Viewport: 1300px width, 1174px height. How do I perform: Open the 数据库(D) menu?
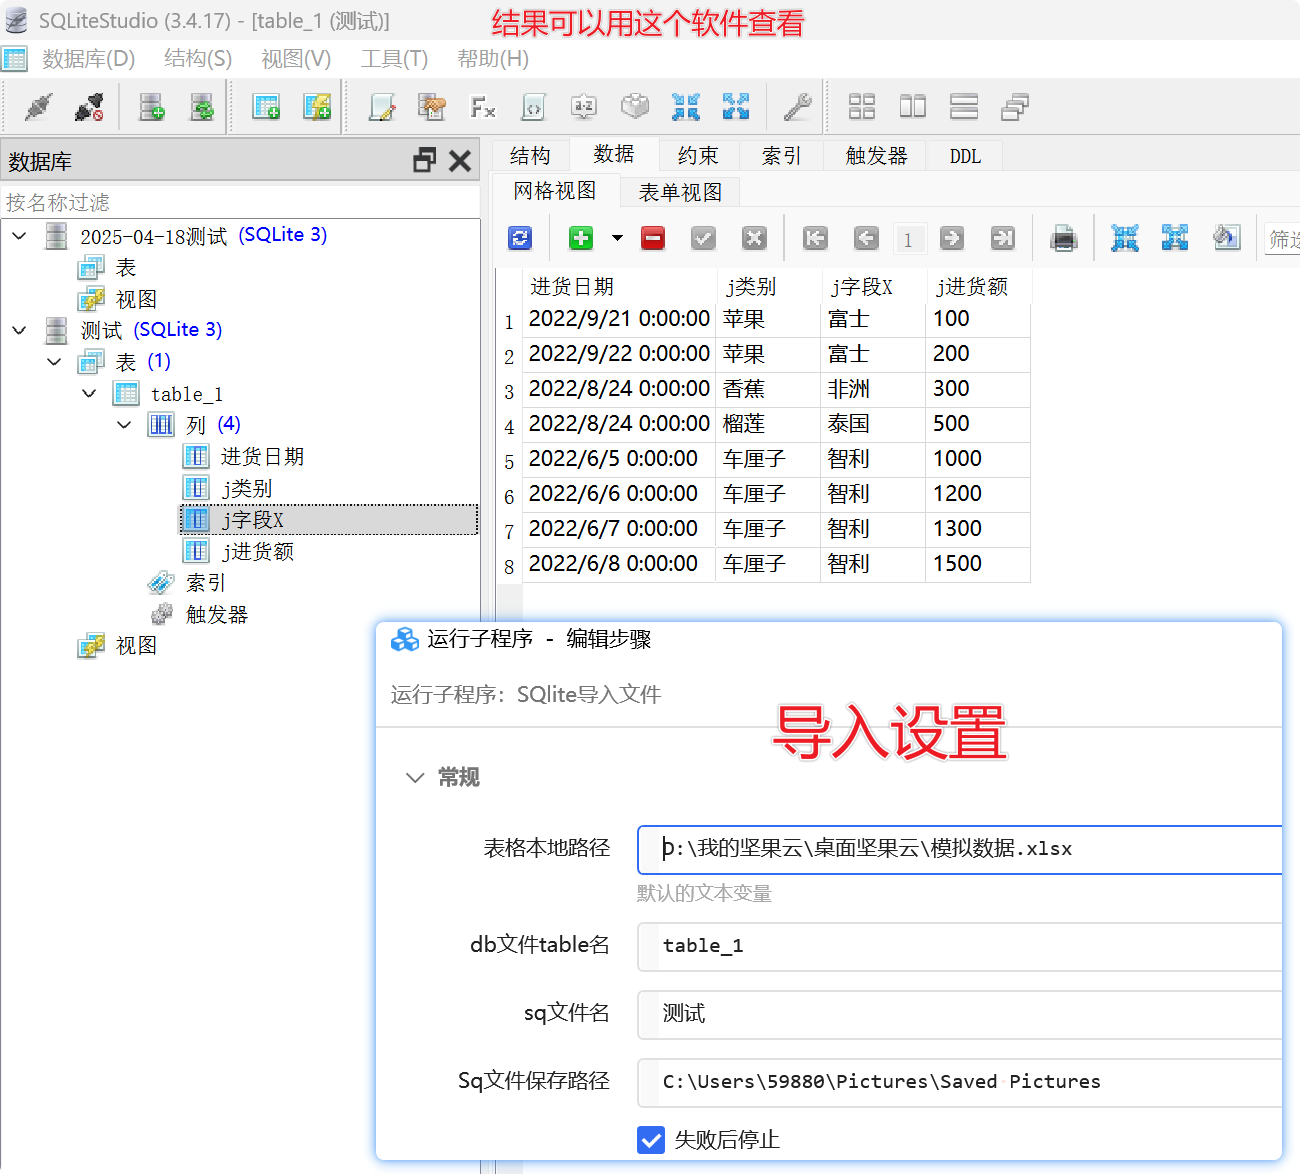pyautogui.click(x=89, y=59)
